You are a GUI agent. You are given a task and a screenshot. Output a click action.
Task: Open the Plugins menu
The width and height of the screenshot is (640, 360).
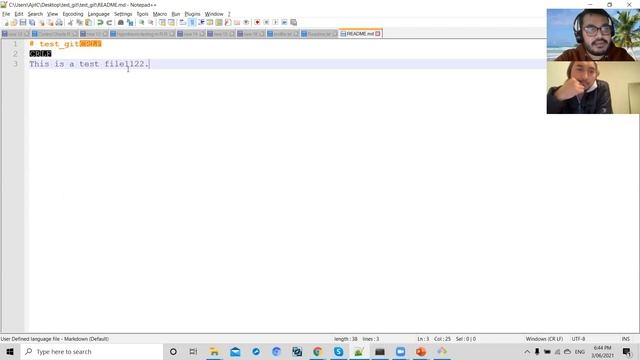192,14
